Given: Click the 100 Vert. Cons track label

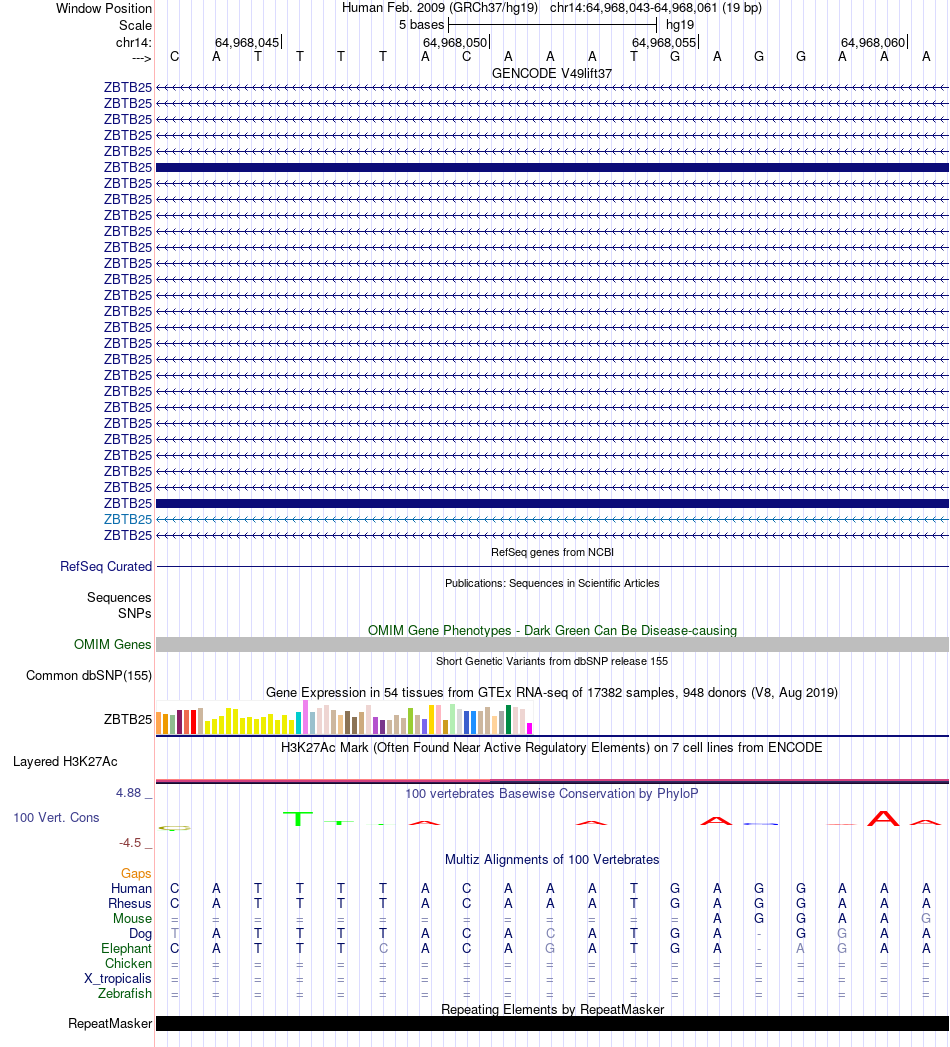Looking at the screenshot, I should 56,817.
